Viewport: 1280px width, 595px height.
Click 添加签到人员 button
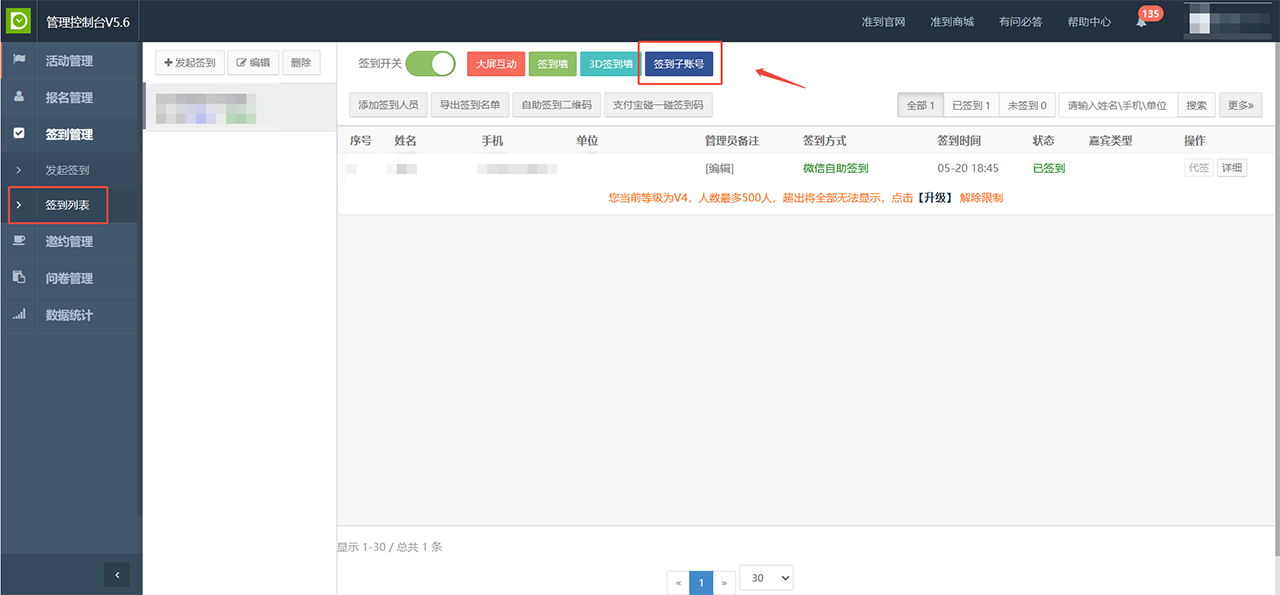[388, 105]
